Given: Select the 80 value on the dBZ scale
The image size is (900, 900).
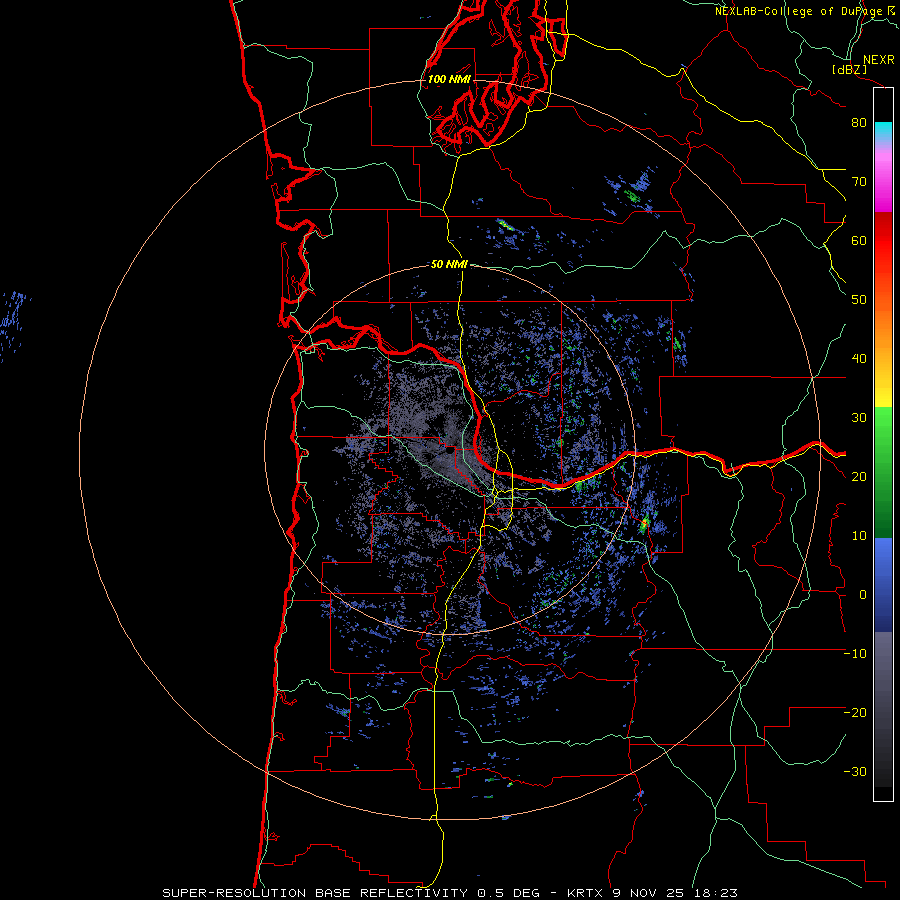Looking at the screenshot, I should [x=859, y=123].
